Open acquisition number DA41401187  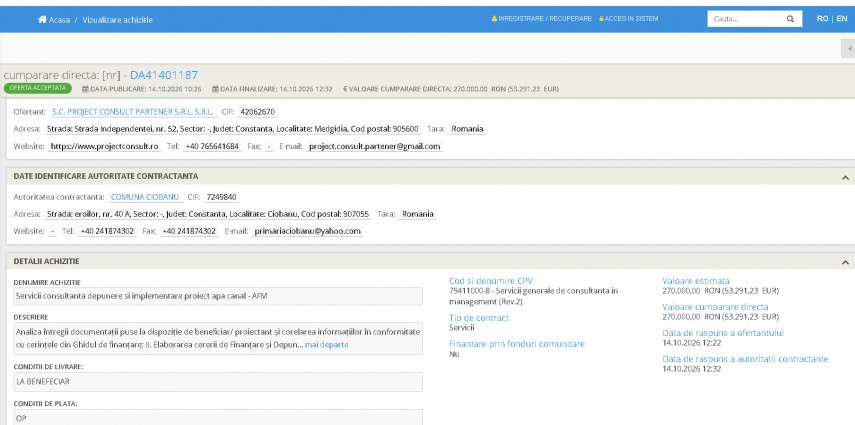[164, 75]
